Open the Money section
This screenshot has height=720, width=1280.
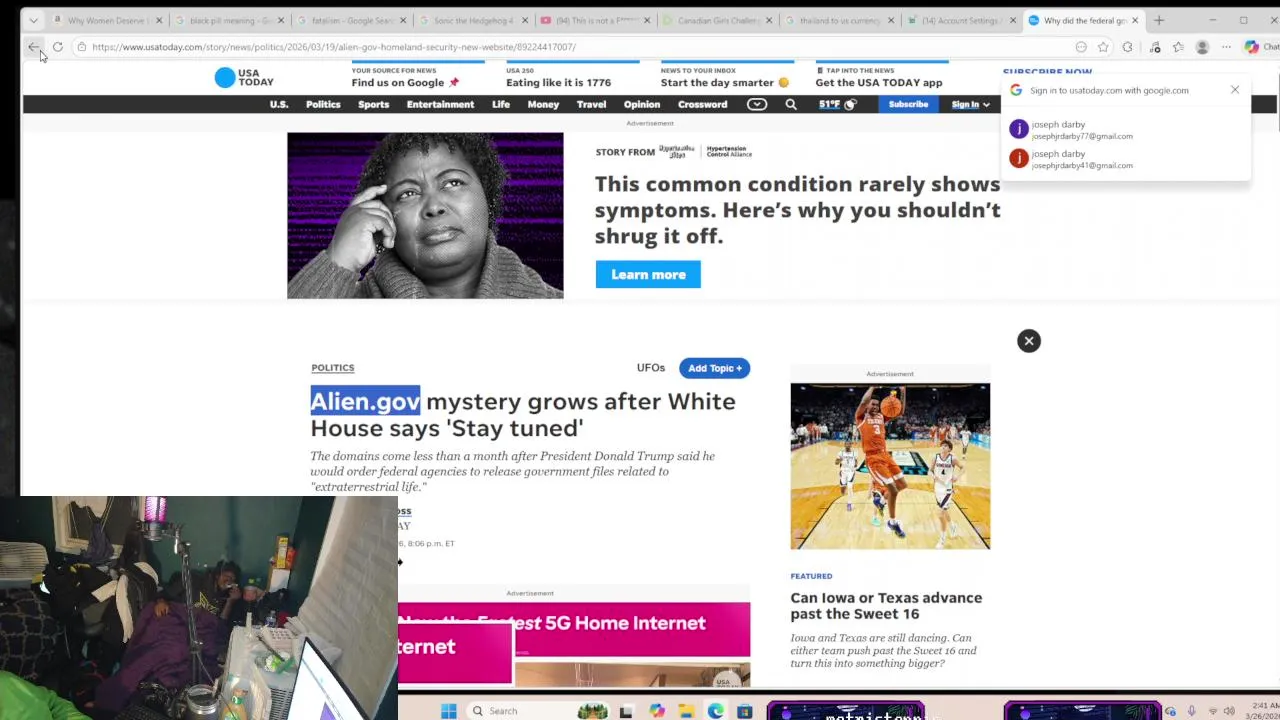pos(543,104)
